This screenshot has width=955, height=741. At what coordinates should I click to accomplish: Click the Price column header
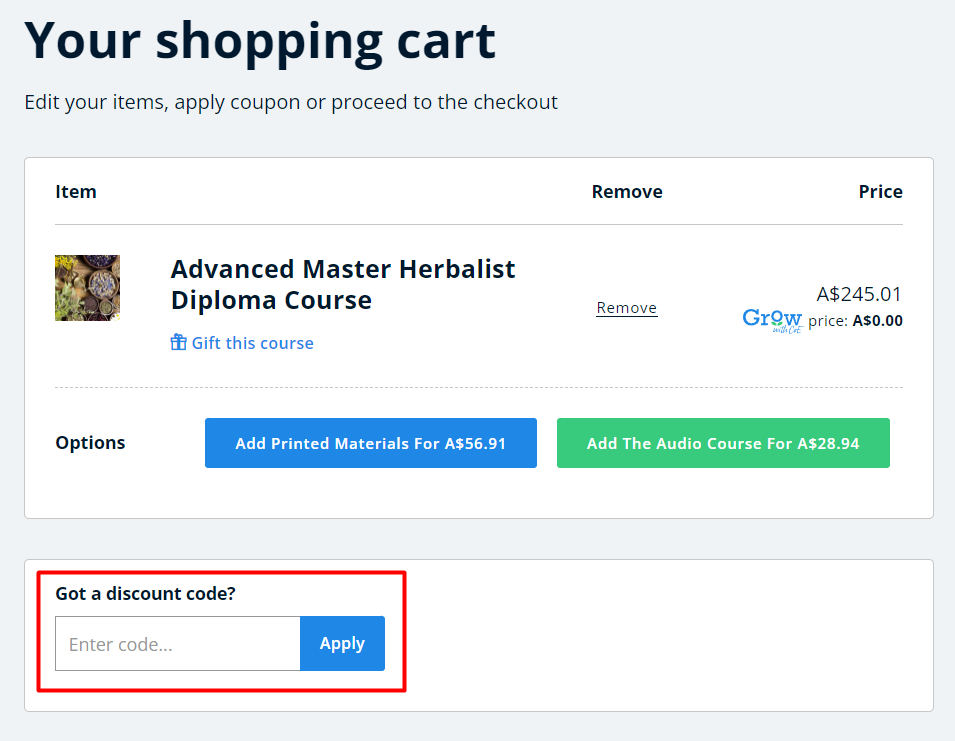click(x=880, y=192)
